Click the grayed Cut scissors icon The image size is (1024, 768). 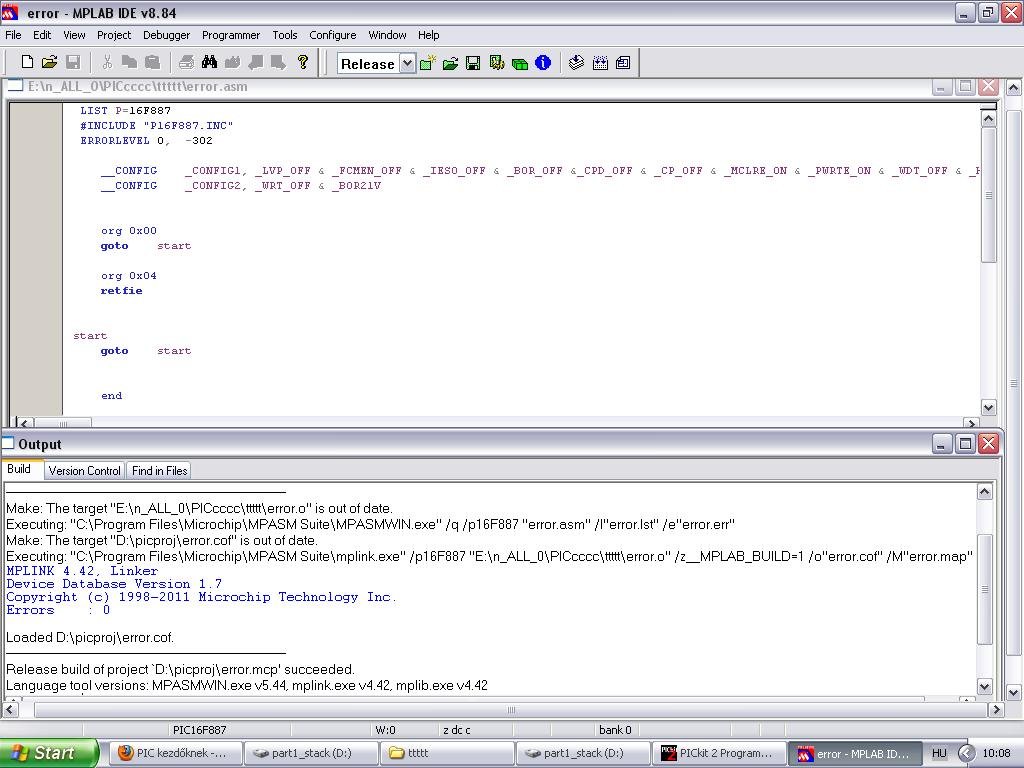[107, 62]
